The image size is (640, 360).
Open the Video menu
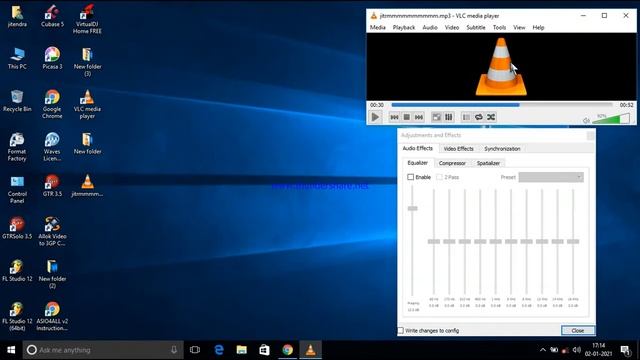(x=452, y=27)
